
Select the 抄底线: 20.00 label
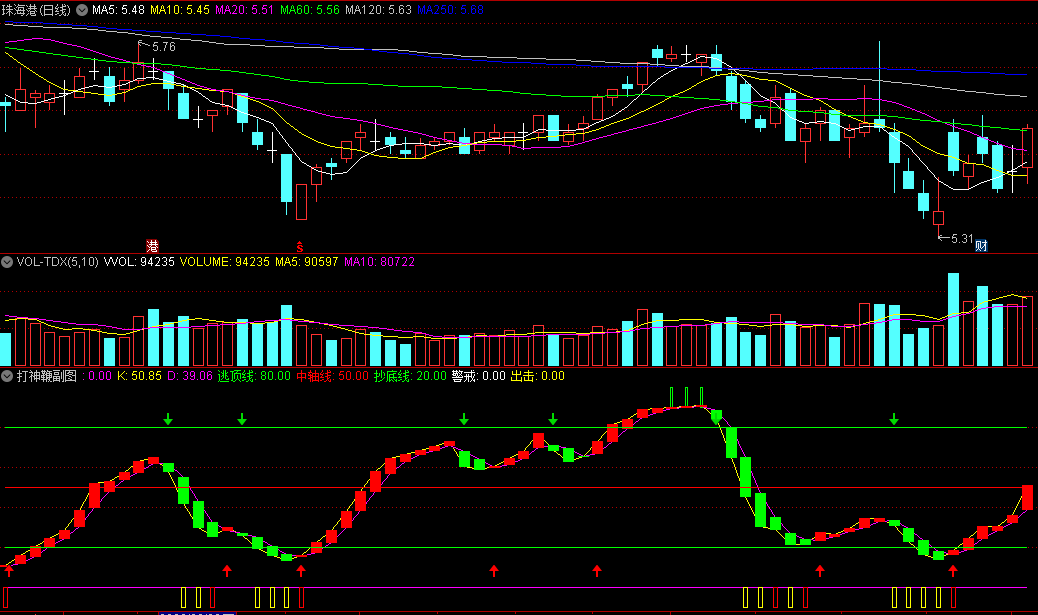coord(410,376)
